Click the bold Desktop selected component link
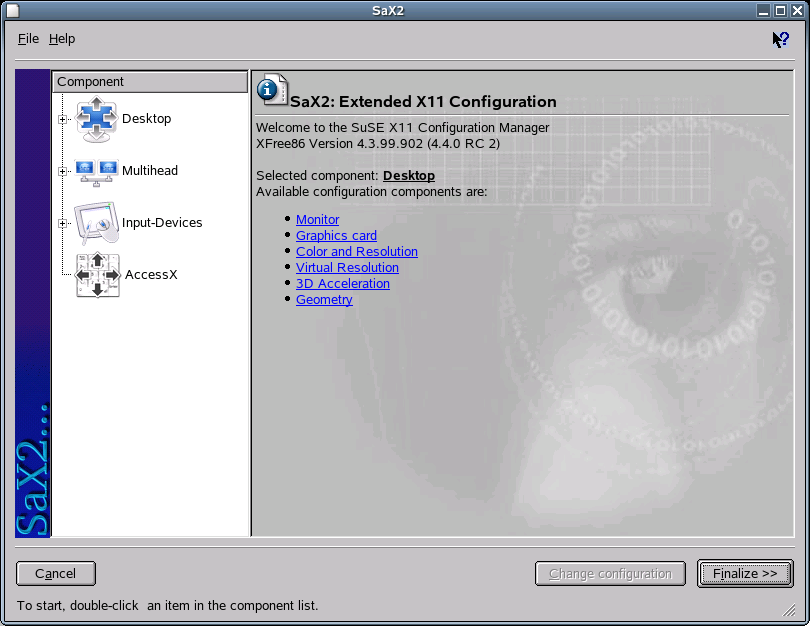The image size is (810, 626). coord(409,176)
